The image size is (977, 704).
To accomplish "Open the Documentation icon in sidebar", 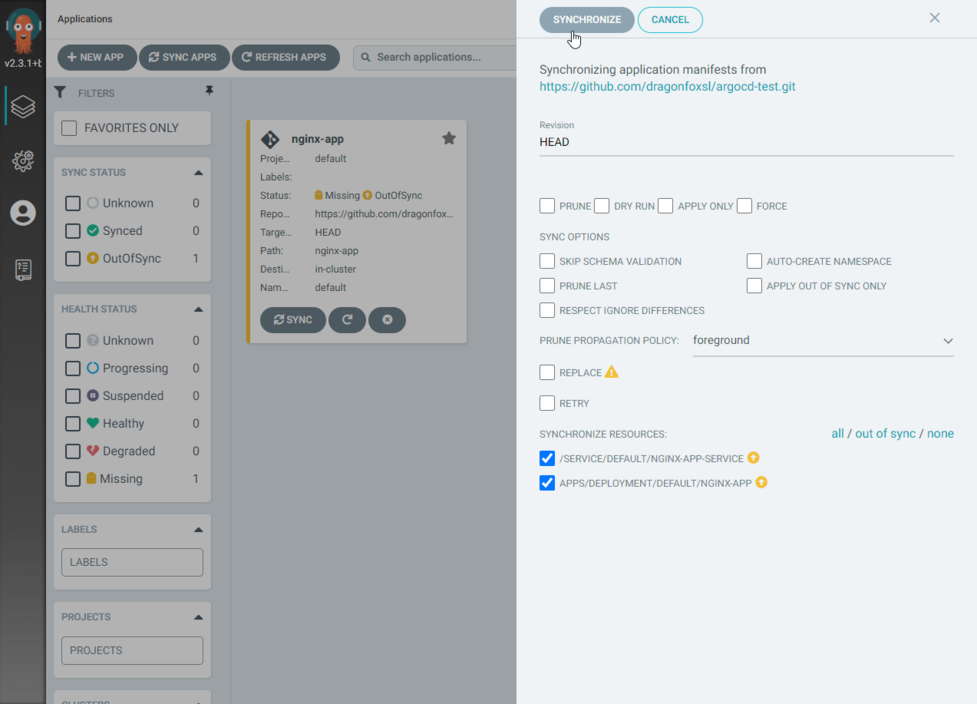I will (23, 269).
